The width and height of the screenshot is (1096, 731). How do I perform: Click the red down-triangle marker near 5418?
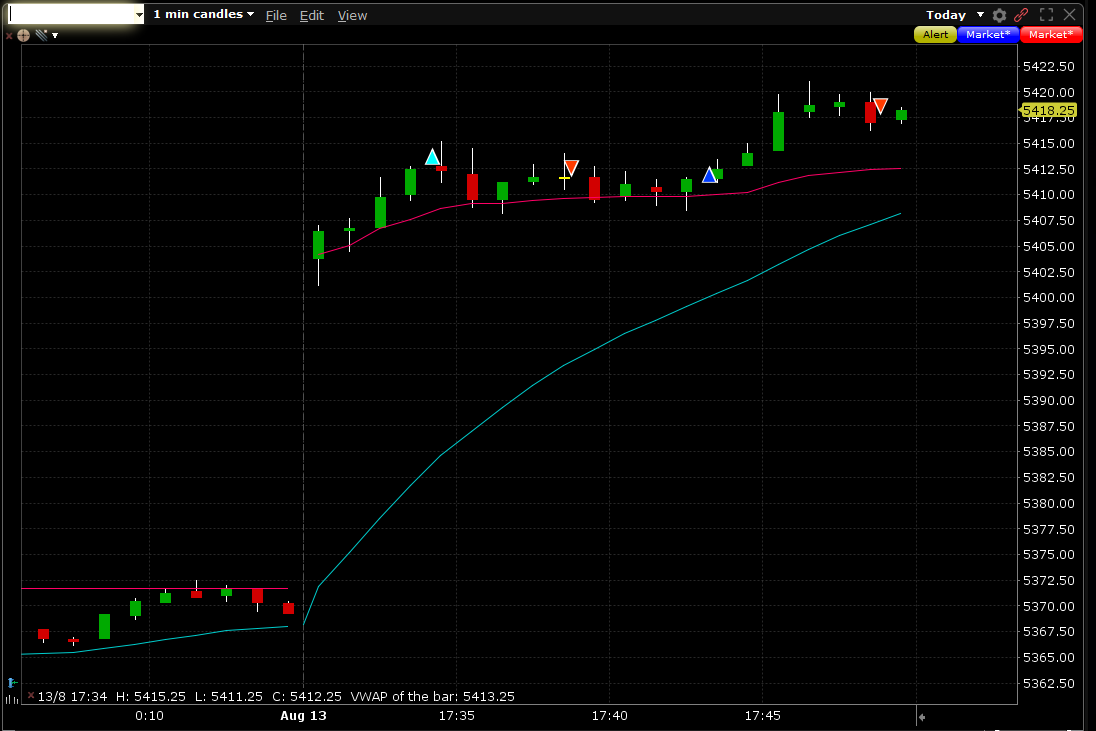tap(881, 106)
